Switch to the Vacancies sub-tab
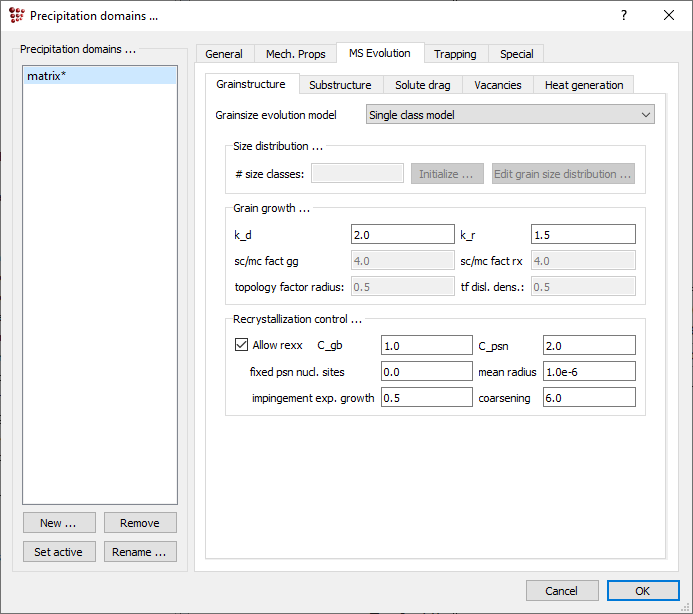 [498, 85]
